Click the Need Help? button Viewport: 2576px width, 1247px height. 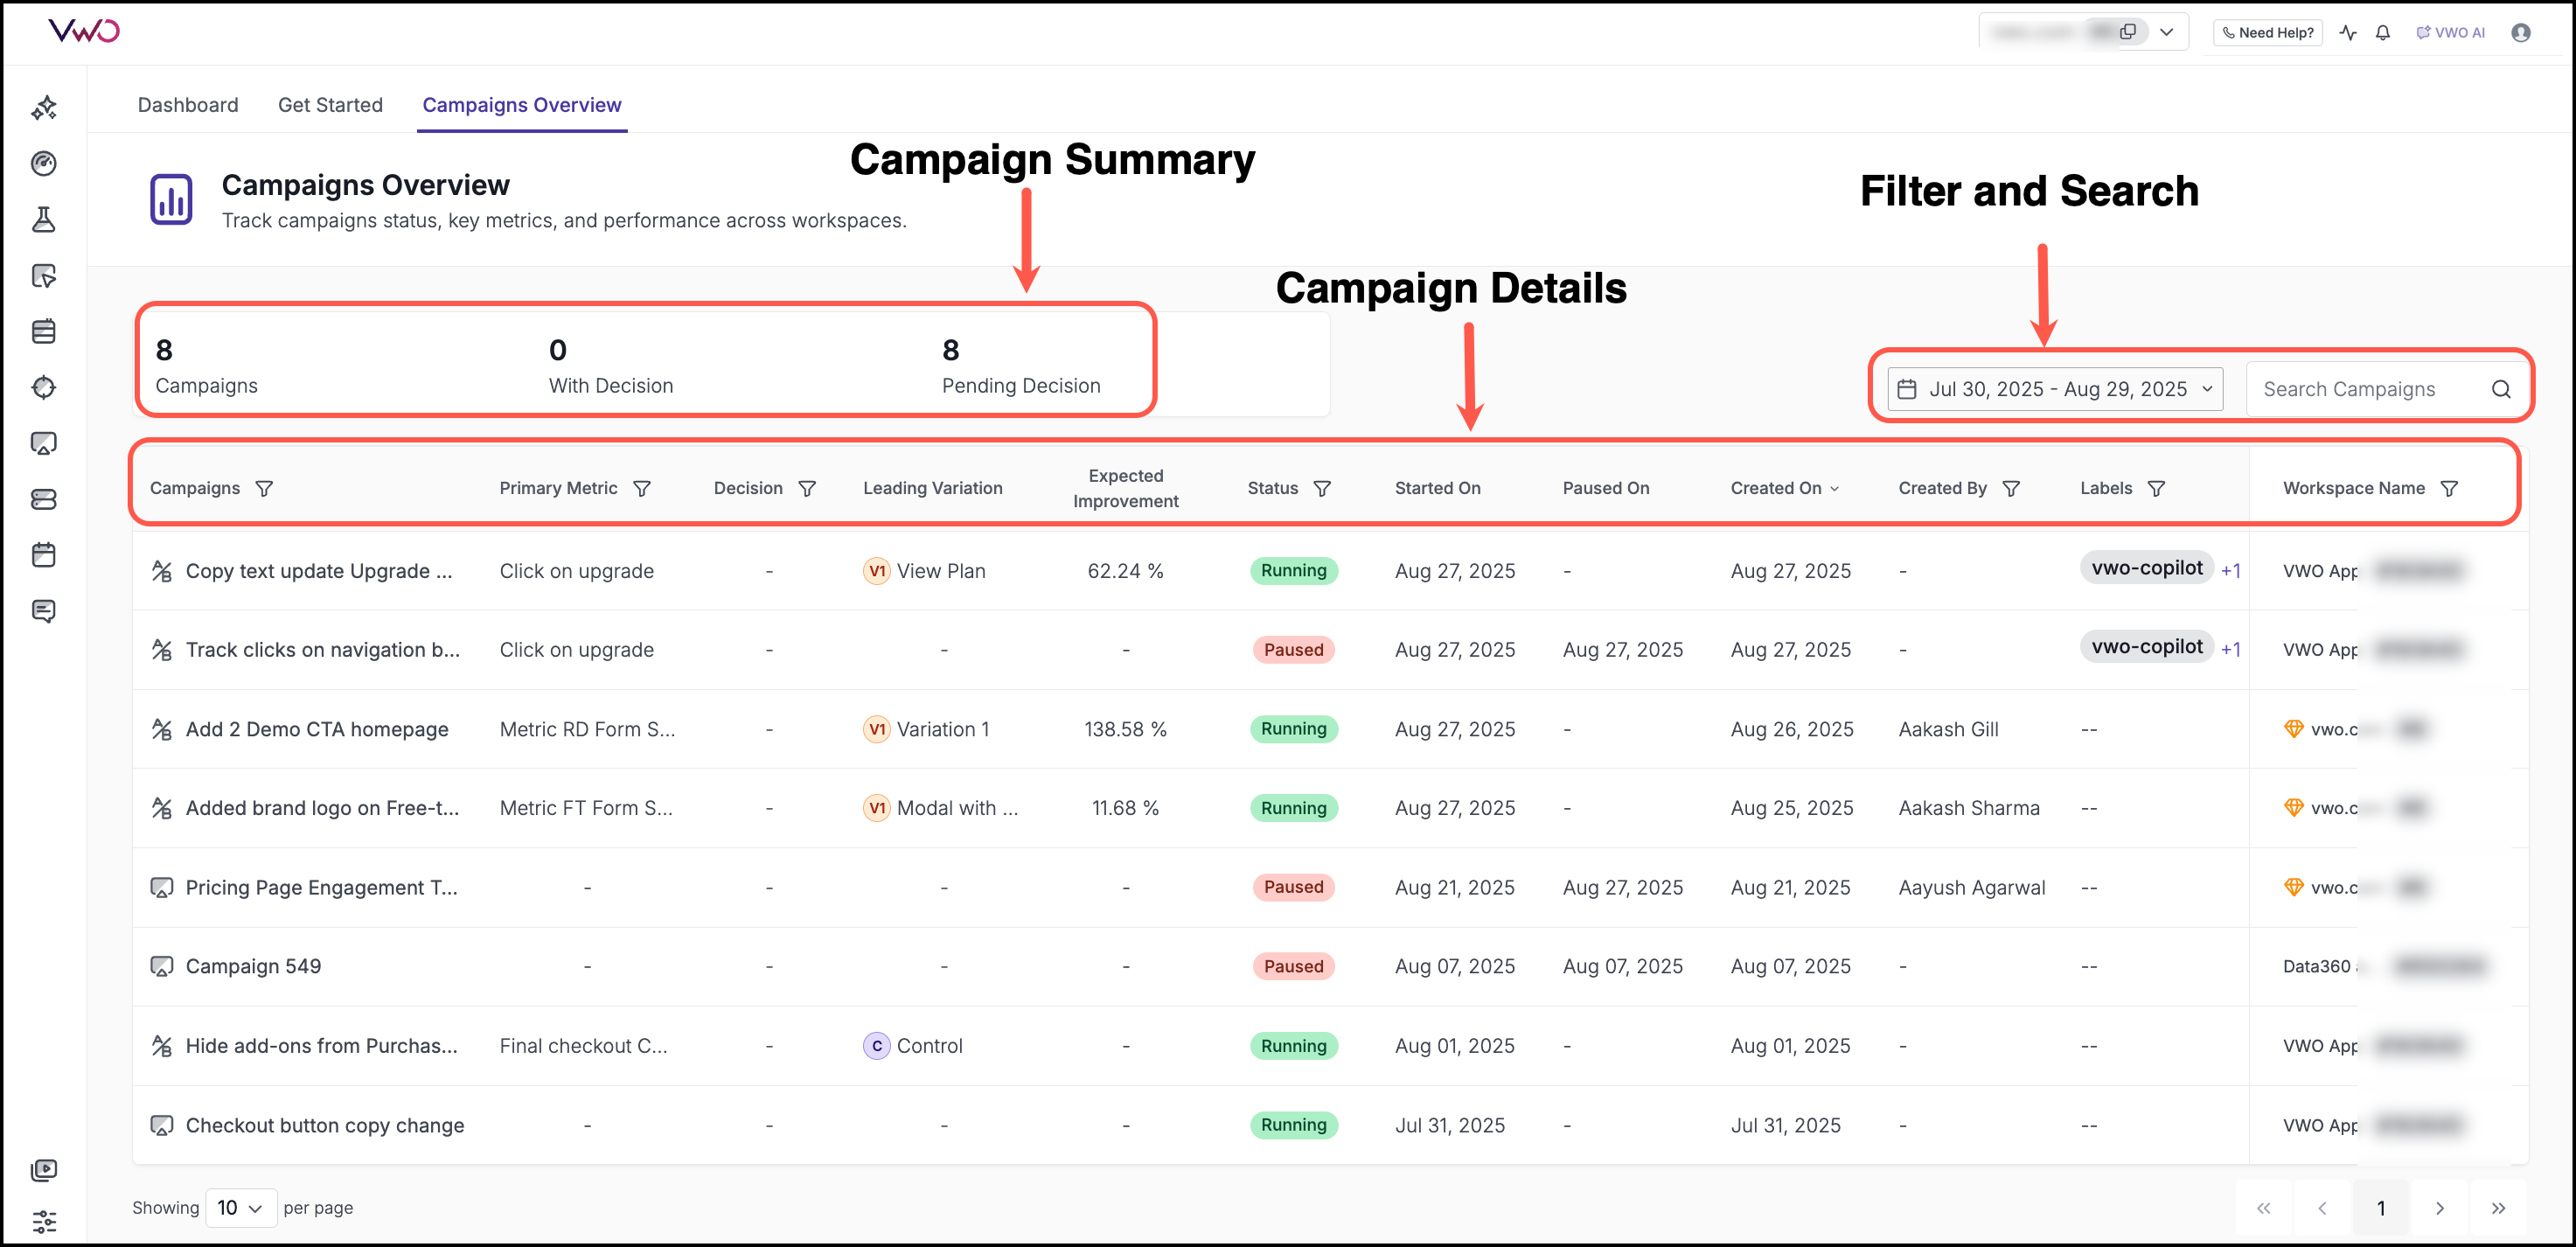pos(2268,32)
